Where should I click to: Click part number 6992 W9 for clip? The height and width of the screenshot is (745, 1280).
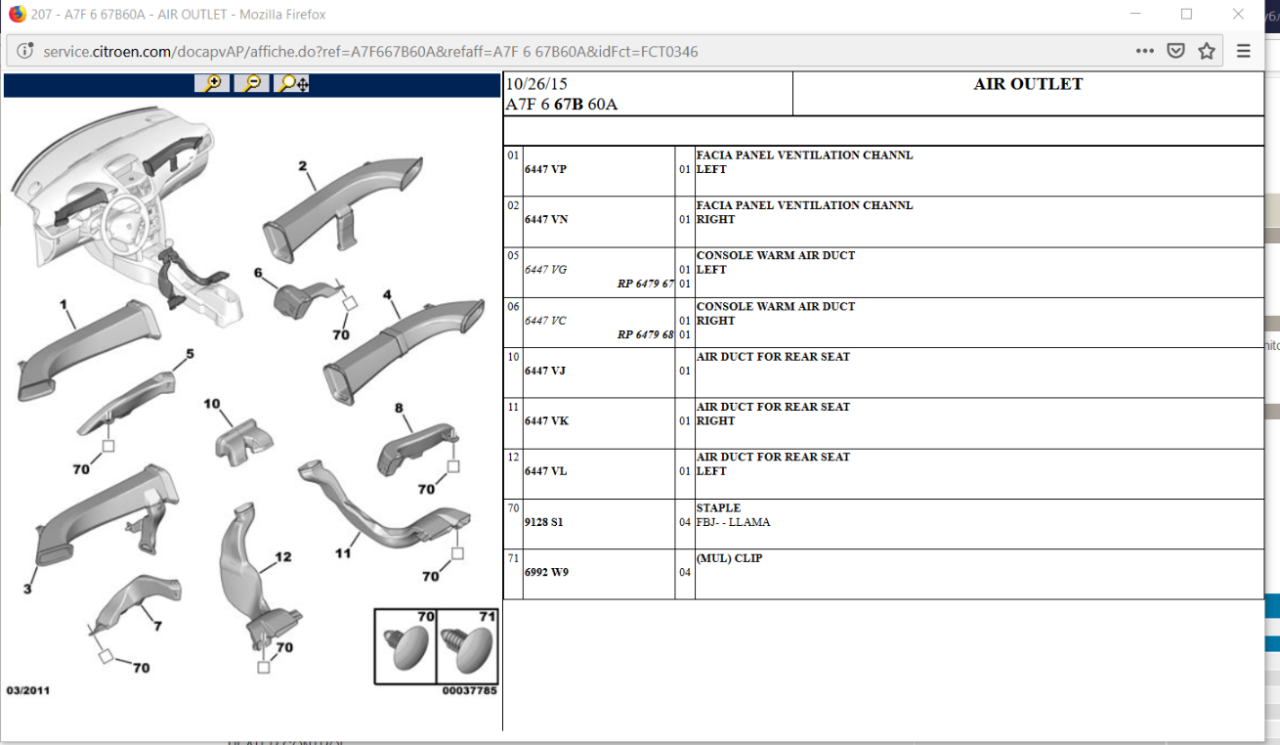click(547, 572)
